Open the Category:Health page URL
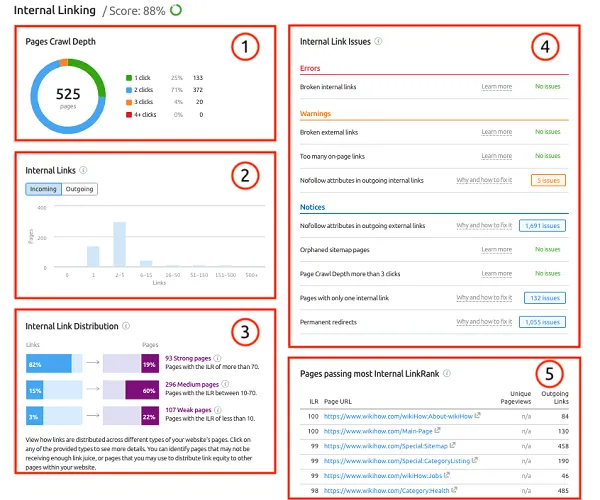The height and width of the screenshot is (500, 600). (x=386, y=490)
